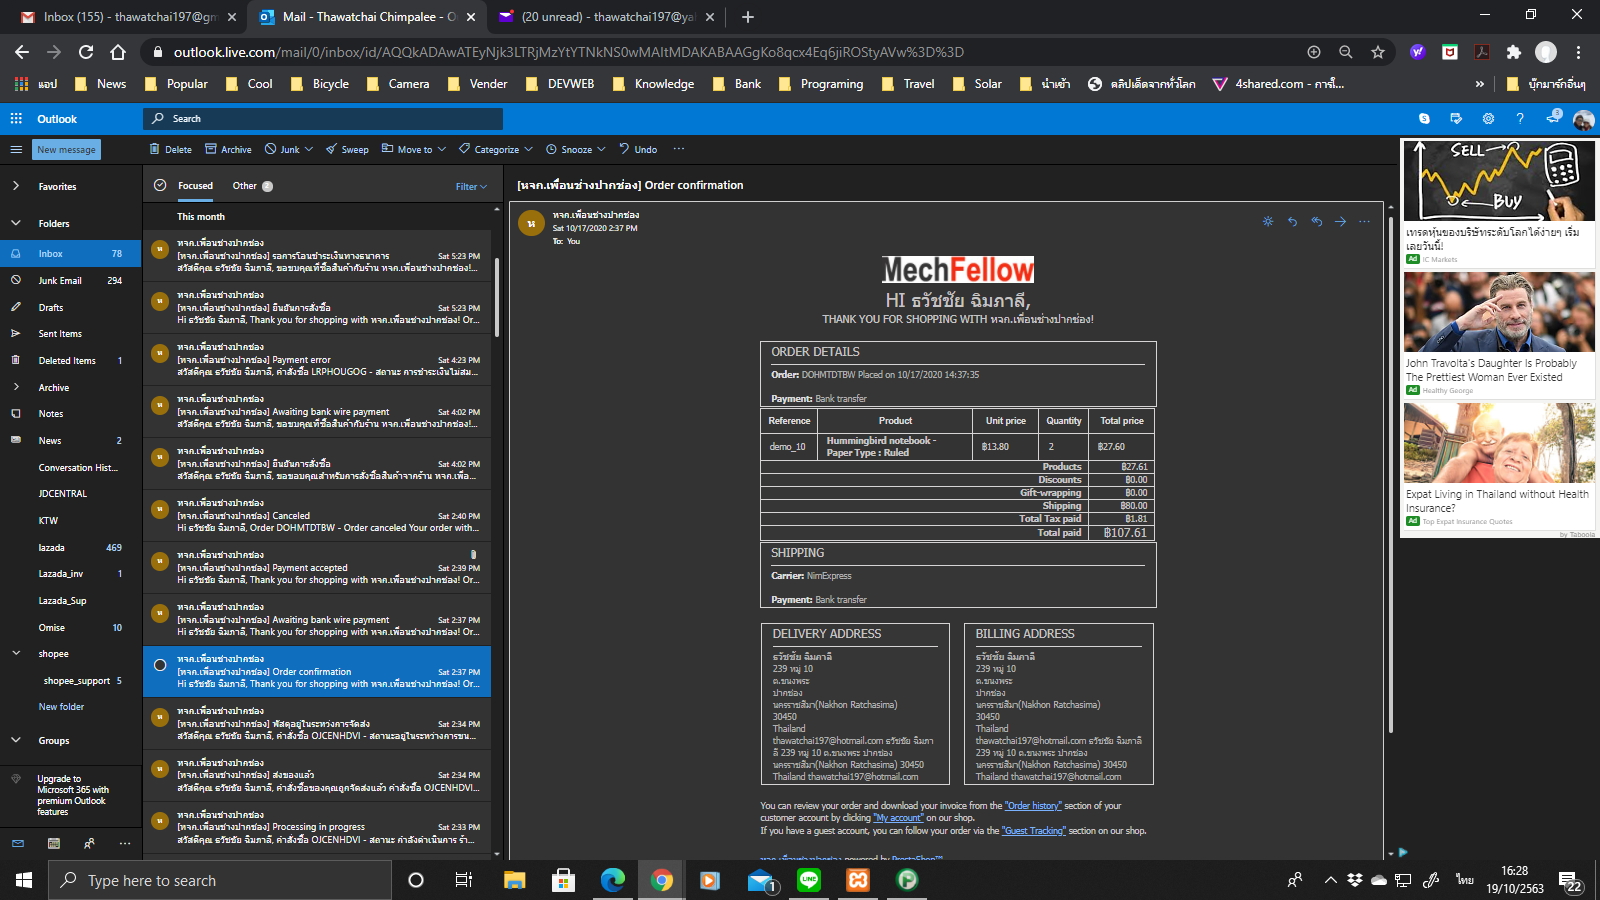
Task: Open the Outlook app launcher grid
Action: pyautogui.click(x=16, y=118)
